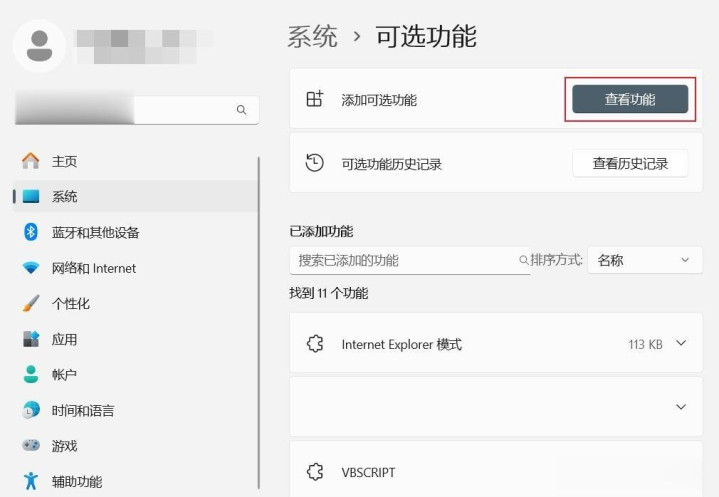
Task: Click the user profile avatar icon
Action: pyautogui.click(x=39, y=46)
